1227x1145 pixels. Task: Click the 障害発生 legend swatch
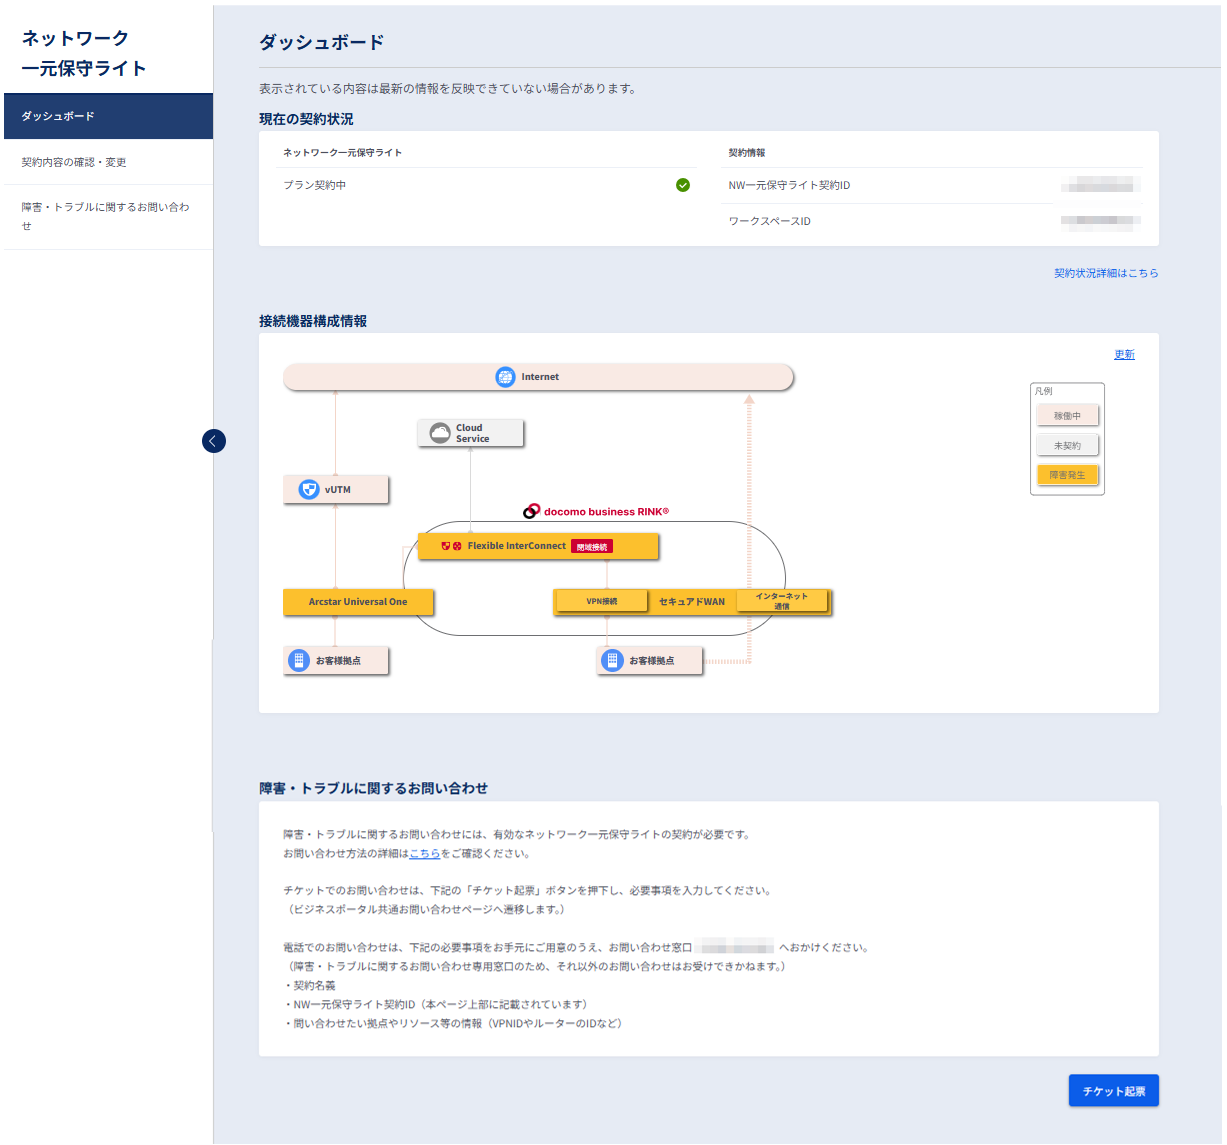(x=1067, y=475)
